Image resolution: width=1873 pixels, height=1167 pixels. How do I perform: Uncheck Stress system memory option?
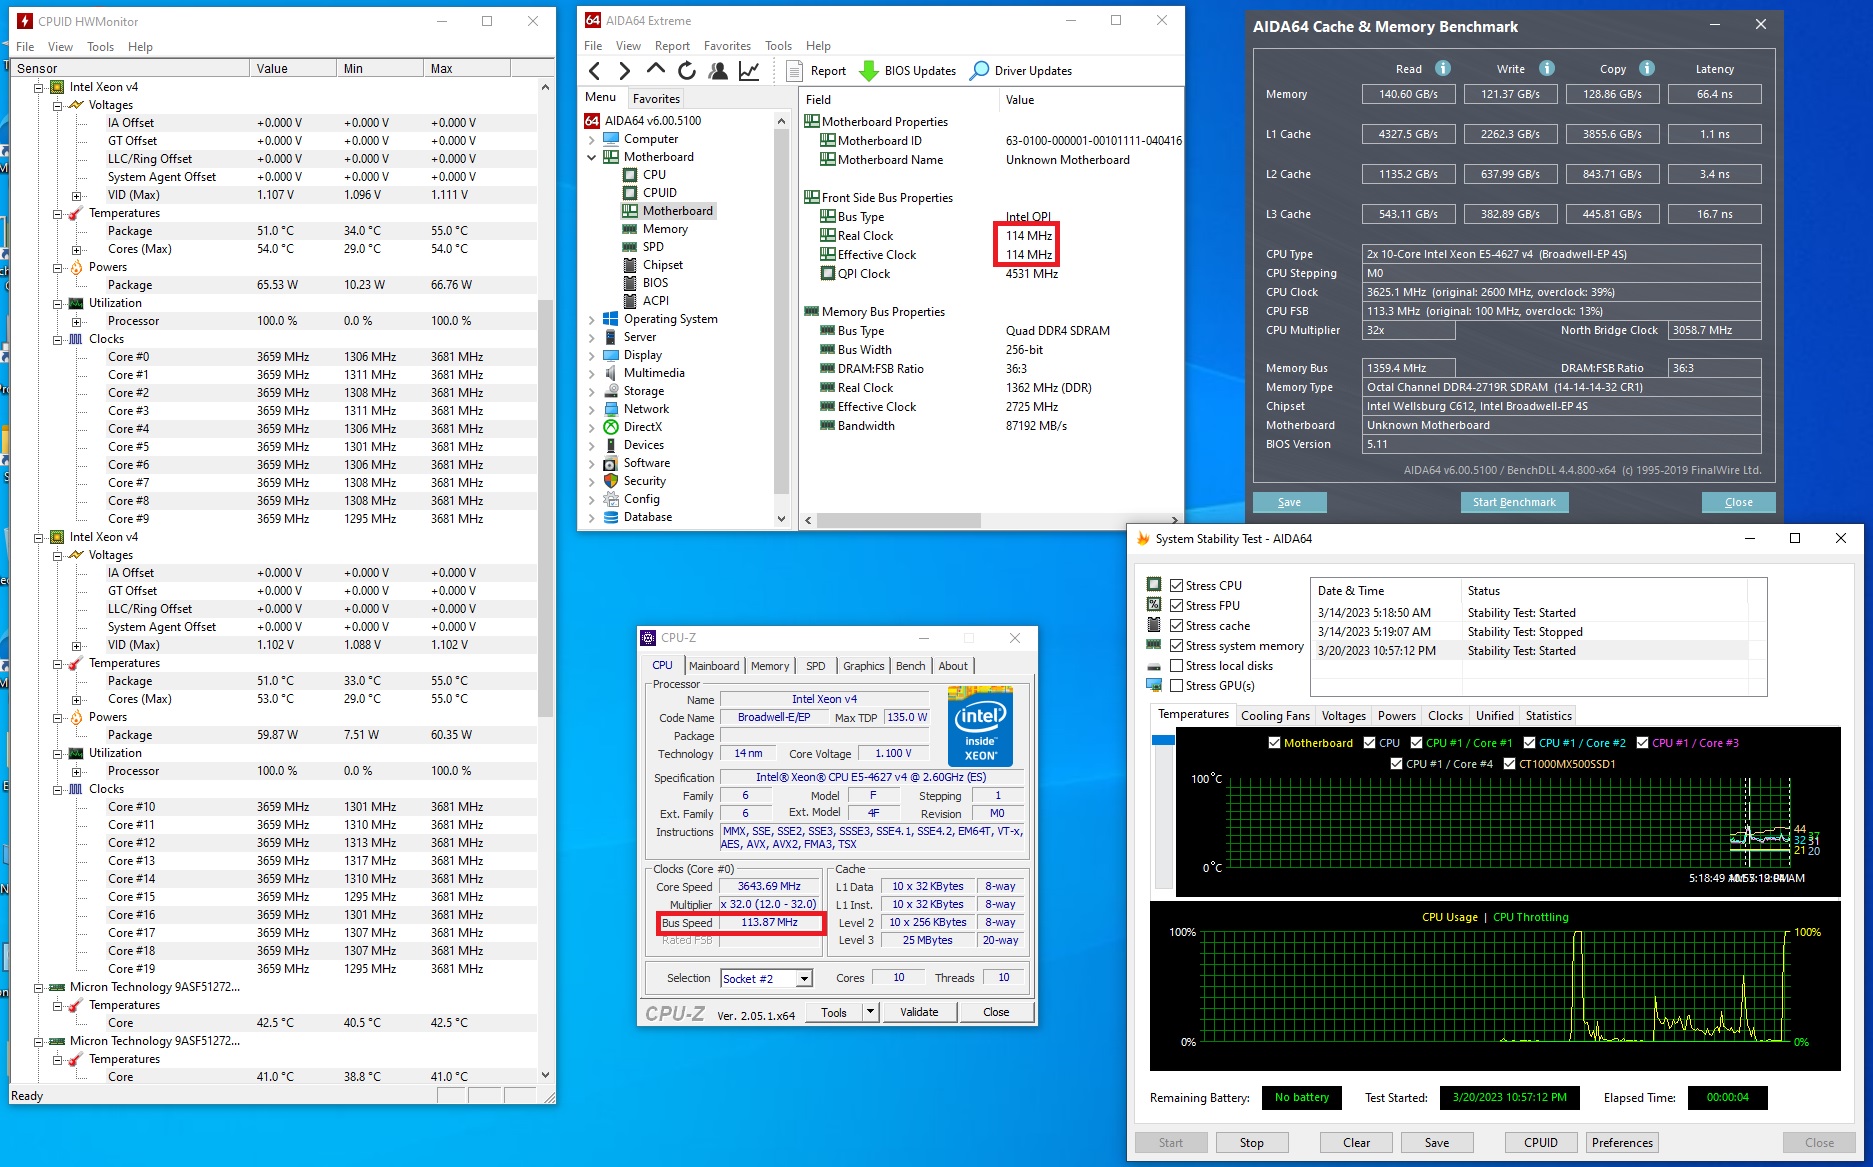[x=1177, y=646]
